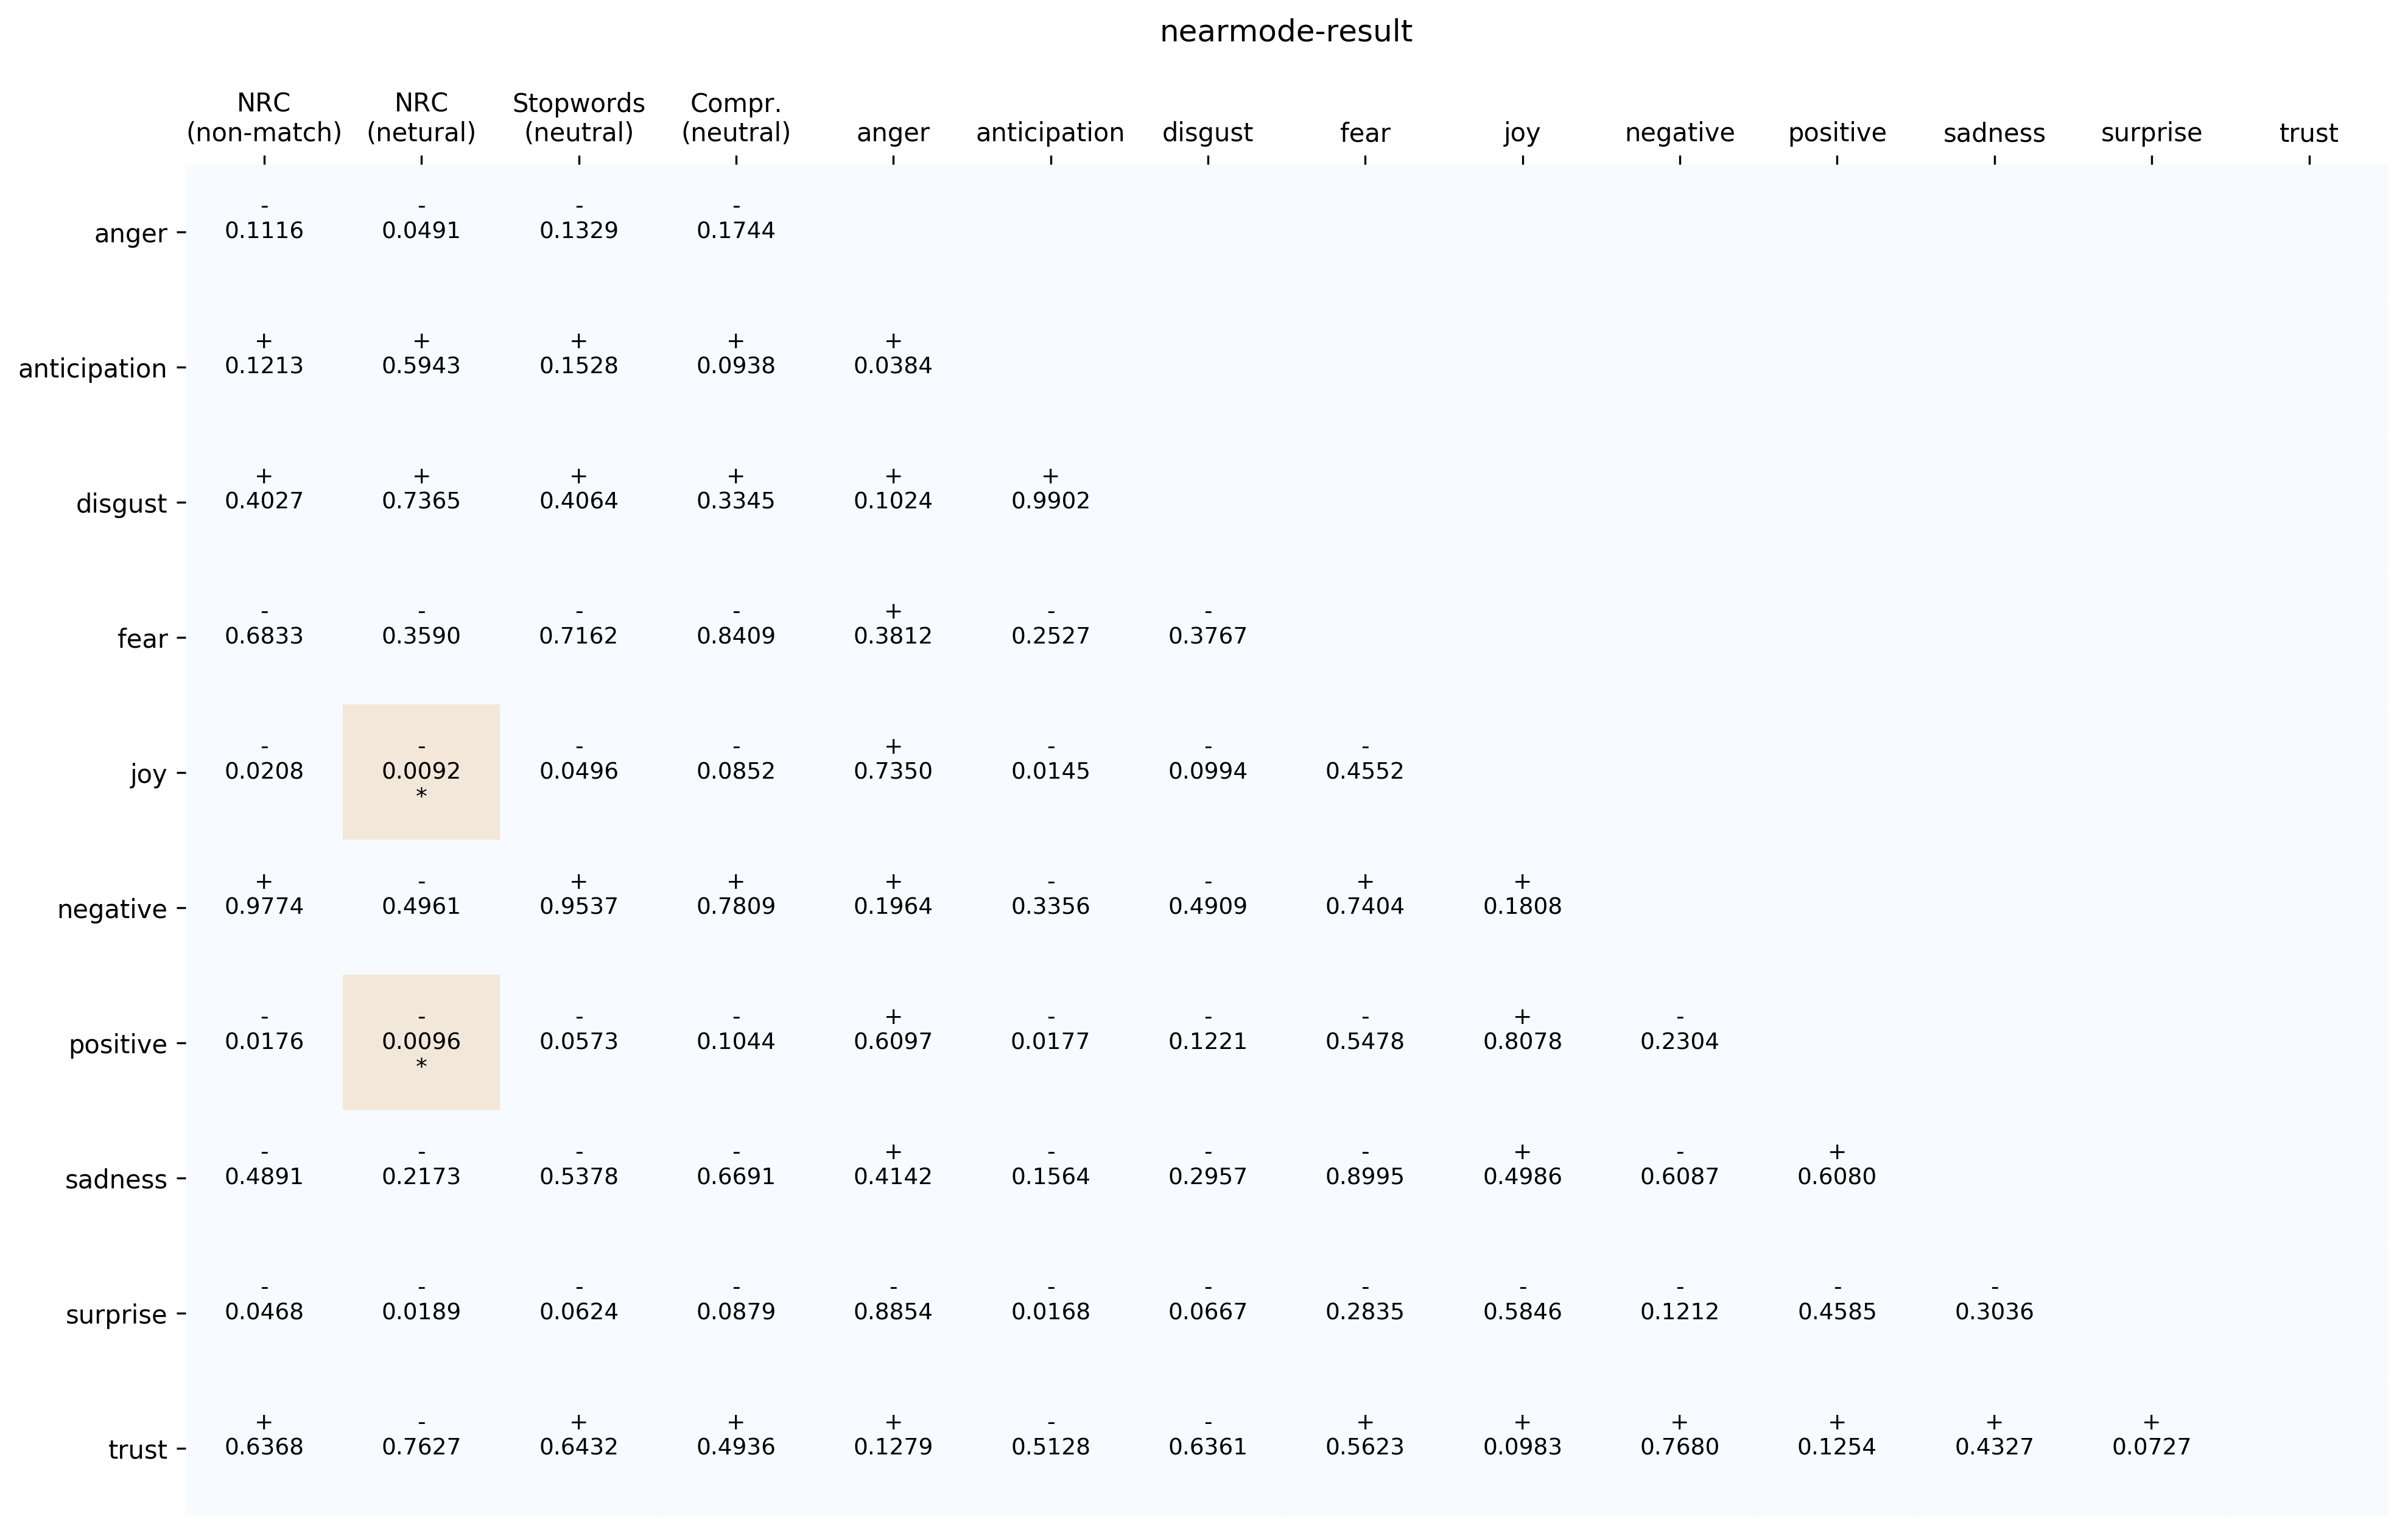The width and height of the screenshot is (2408, 1536).
Task: Click the surprise column header at top
Action: 2151,133
